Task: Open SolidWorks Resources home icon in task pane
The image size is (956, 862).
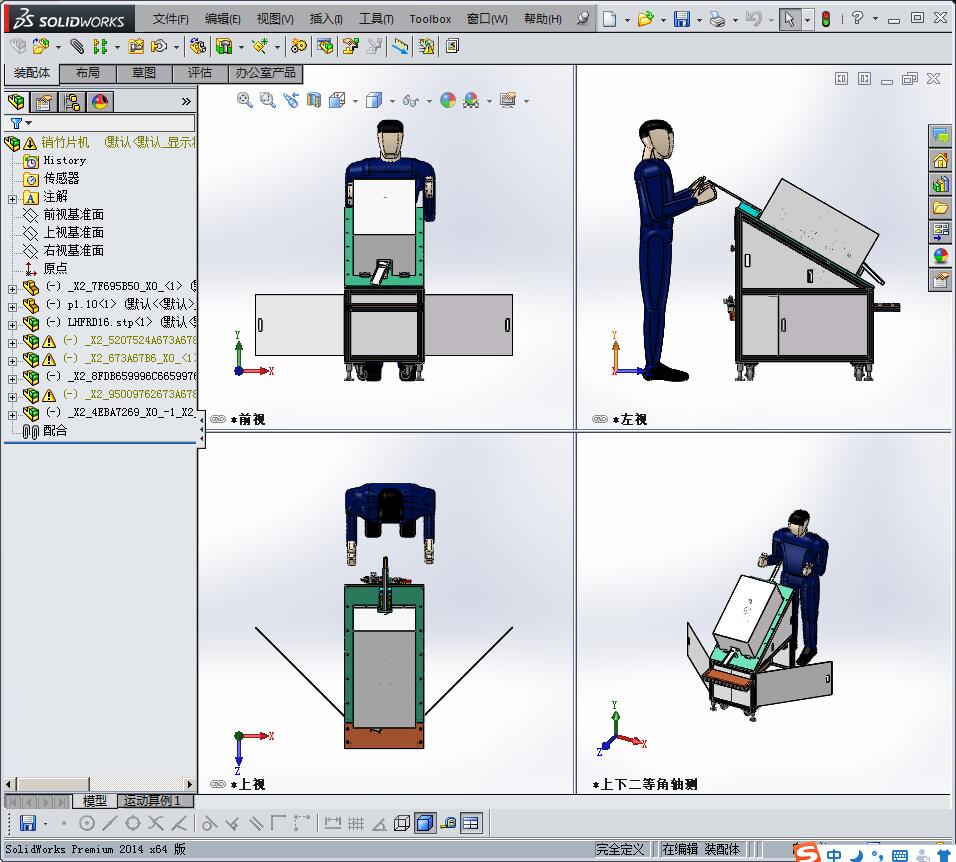Action: coord(940,160)
